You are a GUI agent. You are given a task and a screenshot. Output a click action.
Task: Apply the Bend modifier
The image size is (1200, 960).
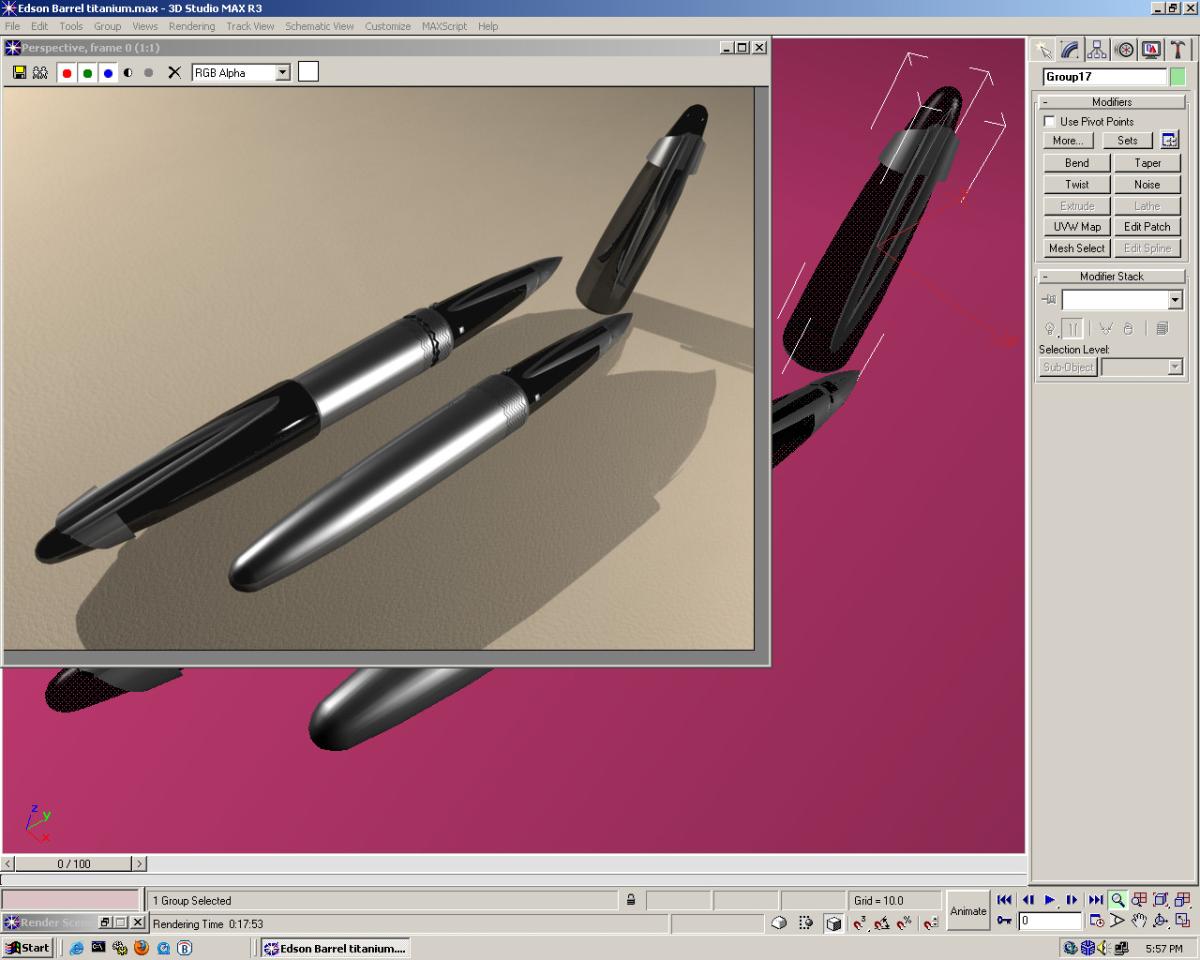click(1077, 163)
